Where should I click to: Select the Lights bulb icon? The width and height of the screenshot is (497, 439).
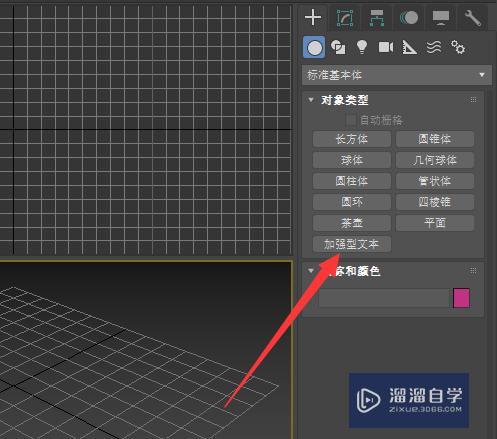pyautogui.click(x=362, y=47)
